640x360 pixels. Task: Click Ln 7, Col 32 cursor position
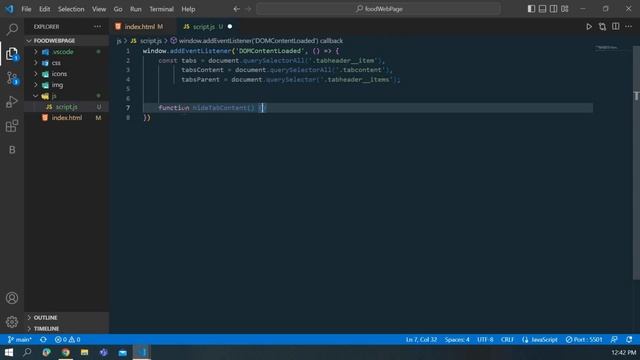pos(421,340)
